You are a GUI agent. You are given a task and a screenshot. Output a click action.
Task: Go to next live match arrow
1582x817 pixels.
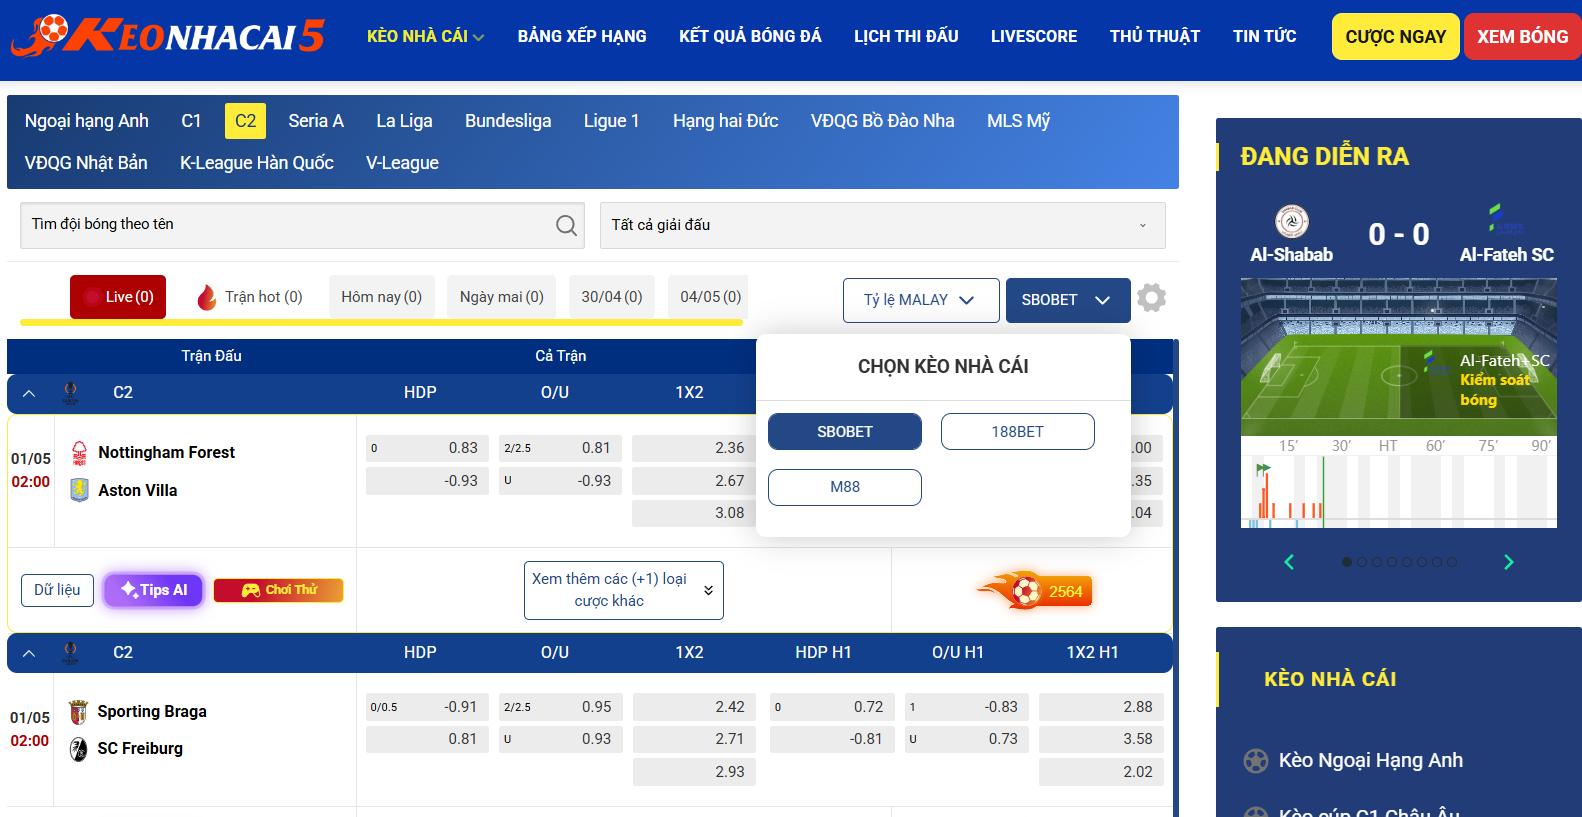click(1508, 562)
